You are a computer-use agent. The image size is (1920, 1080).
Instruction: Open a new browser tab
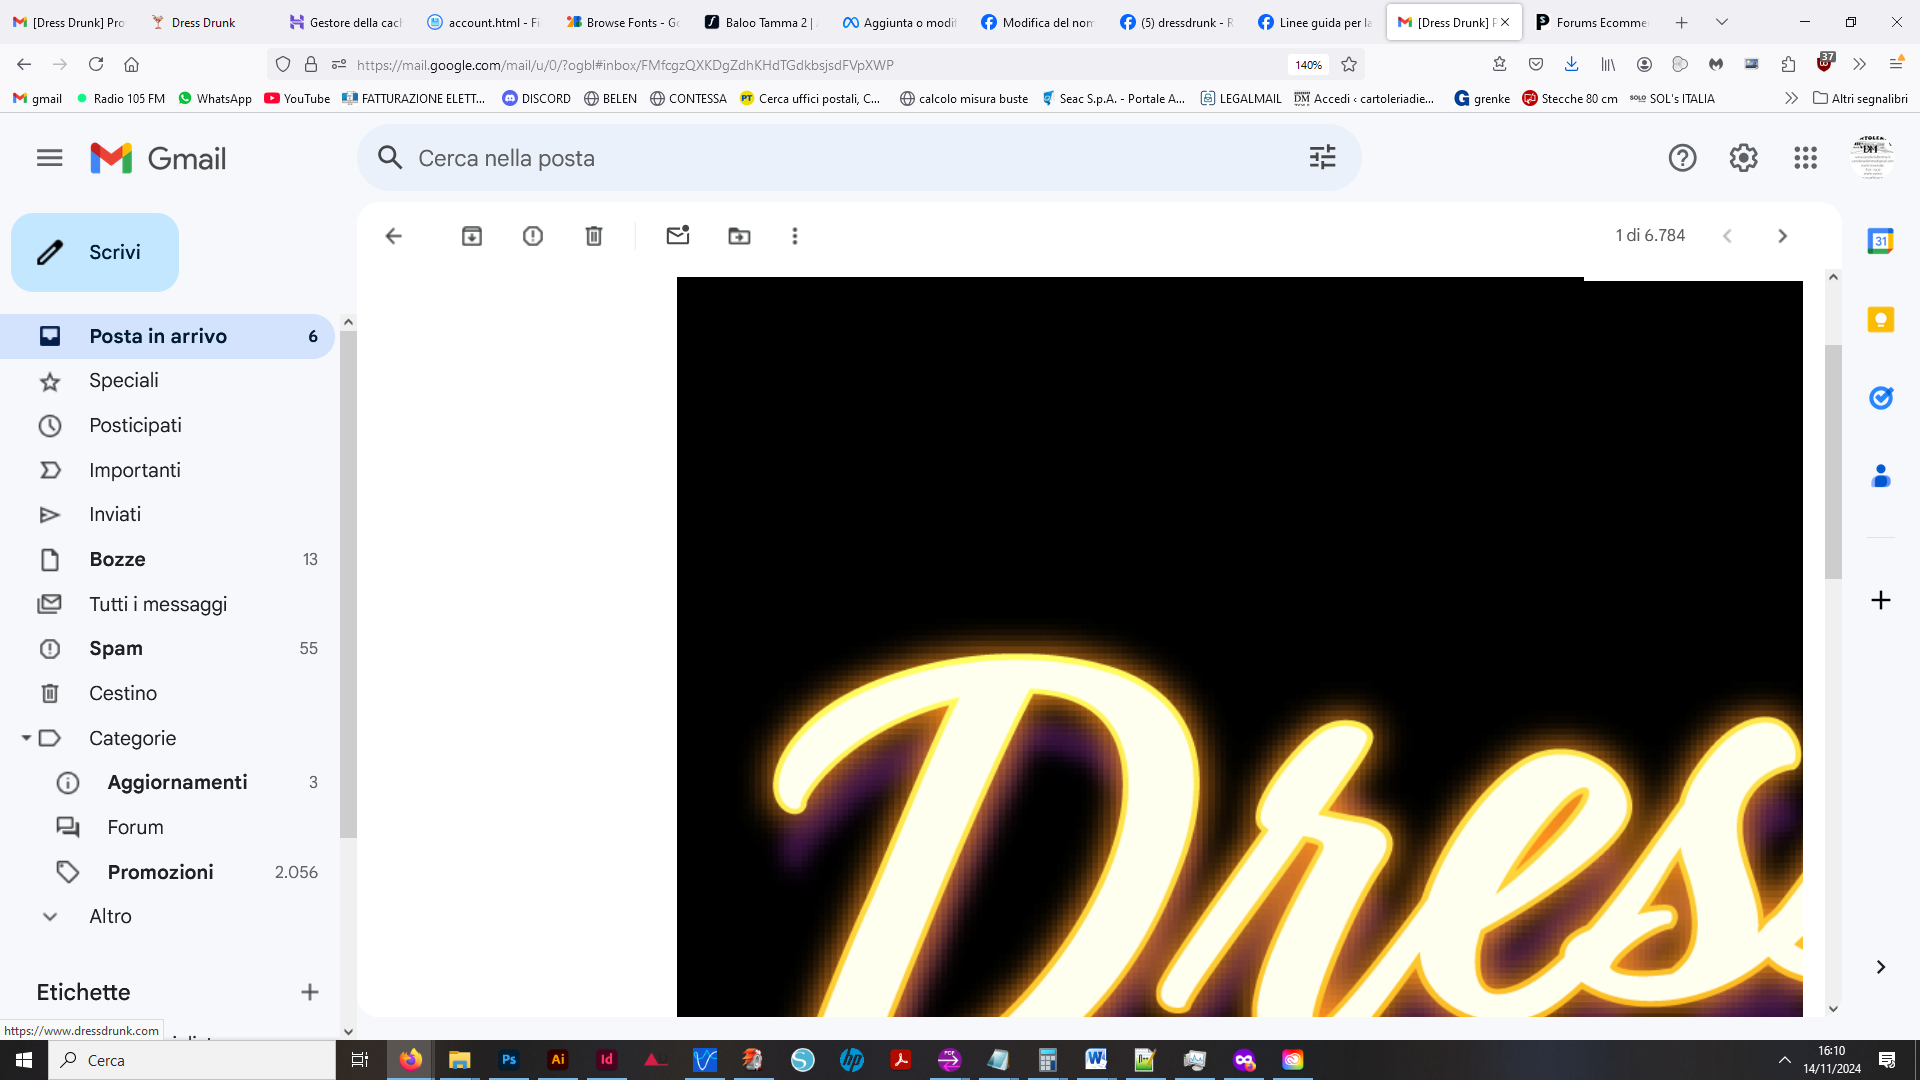pos(1682,22)
